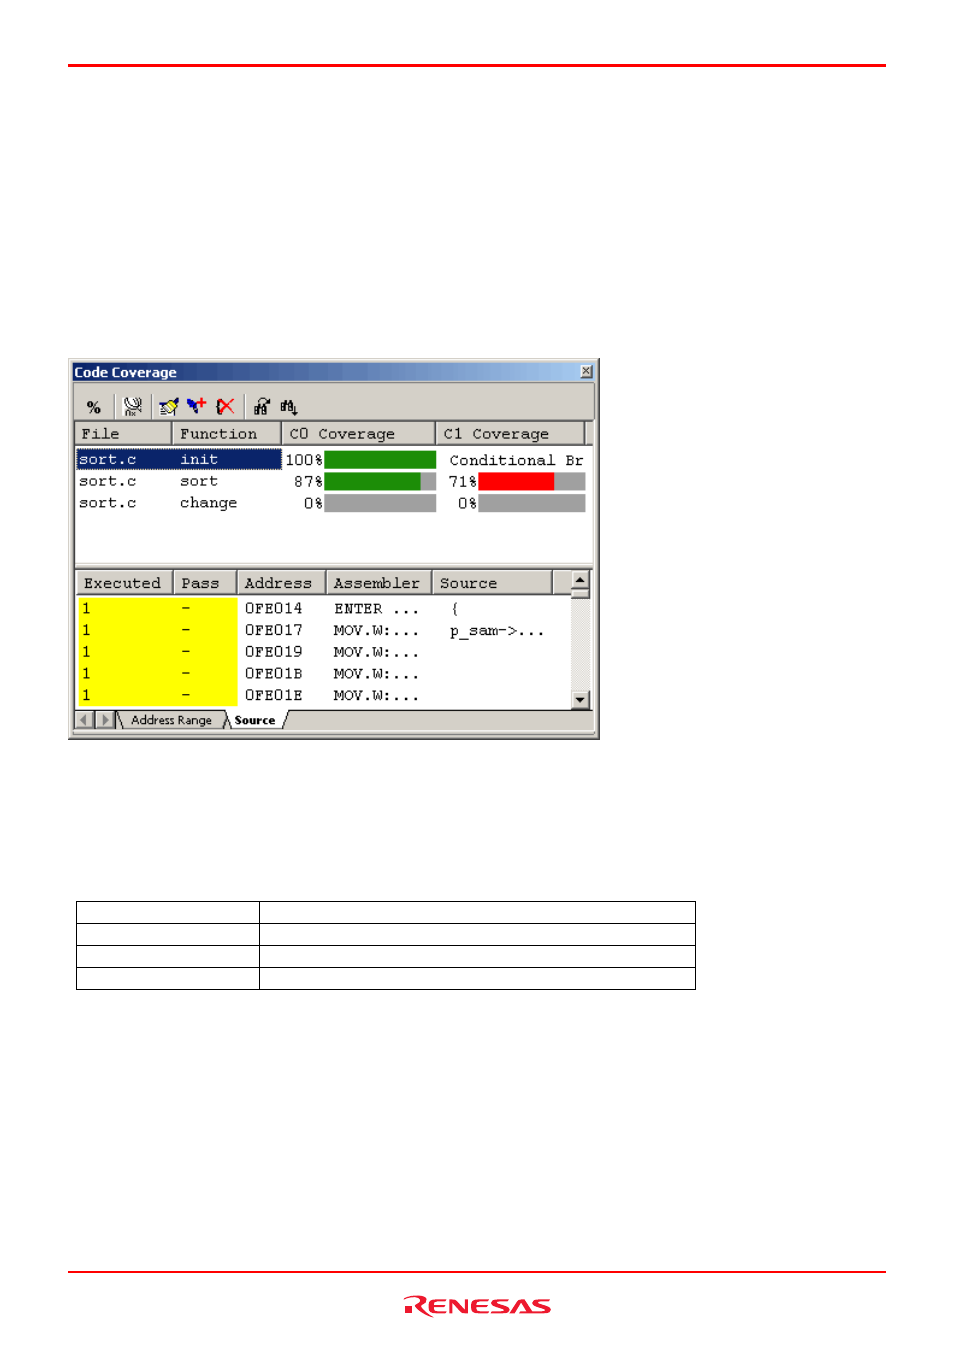The image size is (954, 1350).
Task: Click the percent display toolbar icon
Action: click(x=94, y=406)
